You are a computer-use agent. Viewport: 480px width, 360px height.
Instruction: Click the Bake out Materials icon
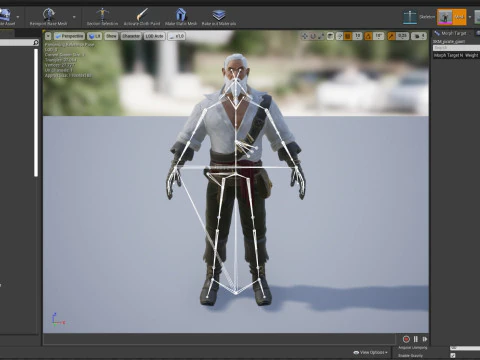pos(219,15)
